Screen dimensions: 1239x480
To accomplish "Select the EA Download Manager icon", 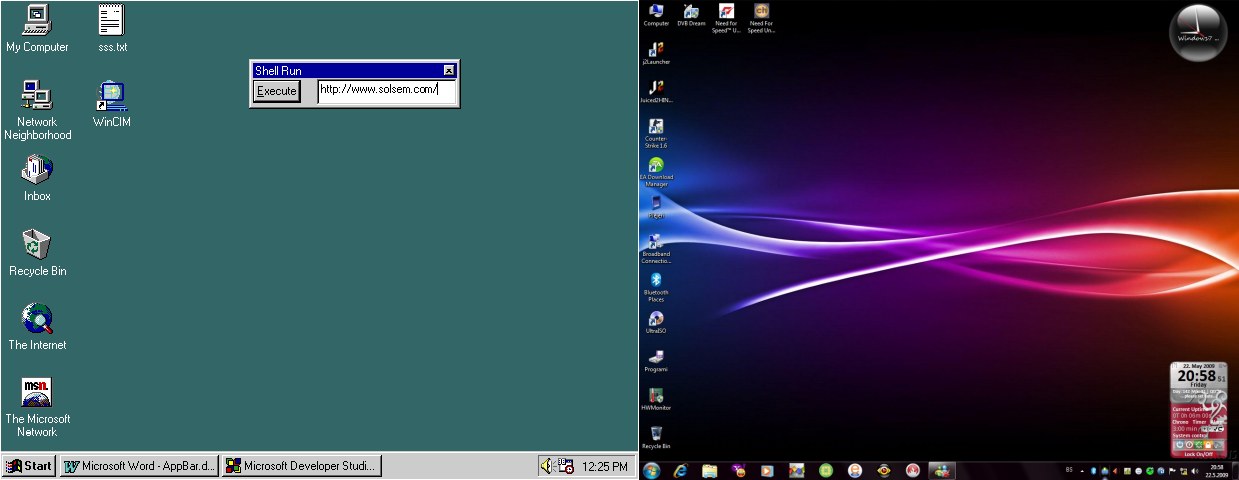I will pyautogui.click(x=656, y=172).
